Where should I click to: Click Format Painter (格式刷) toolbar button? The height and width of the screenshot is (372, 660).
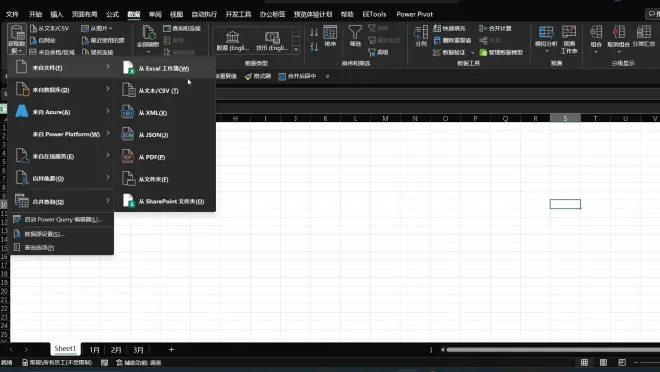point(258,76)
